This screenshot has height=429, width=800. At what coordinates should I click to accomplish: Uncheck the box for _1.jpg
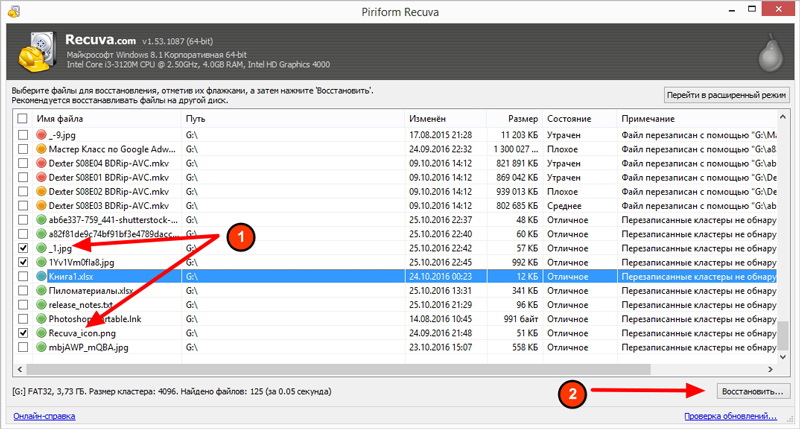point(23,248)
